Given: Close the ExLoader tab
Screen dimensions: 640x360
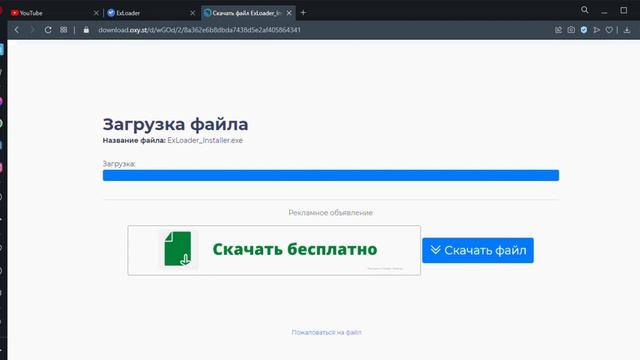Looking at the screenshot, I should (x=193, y=13).
